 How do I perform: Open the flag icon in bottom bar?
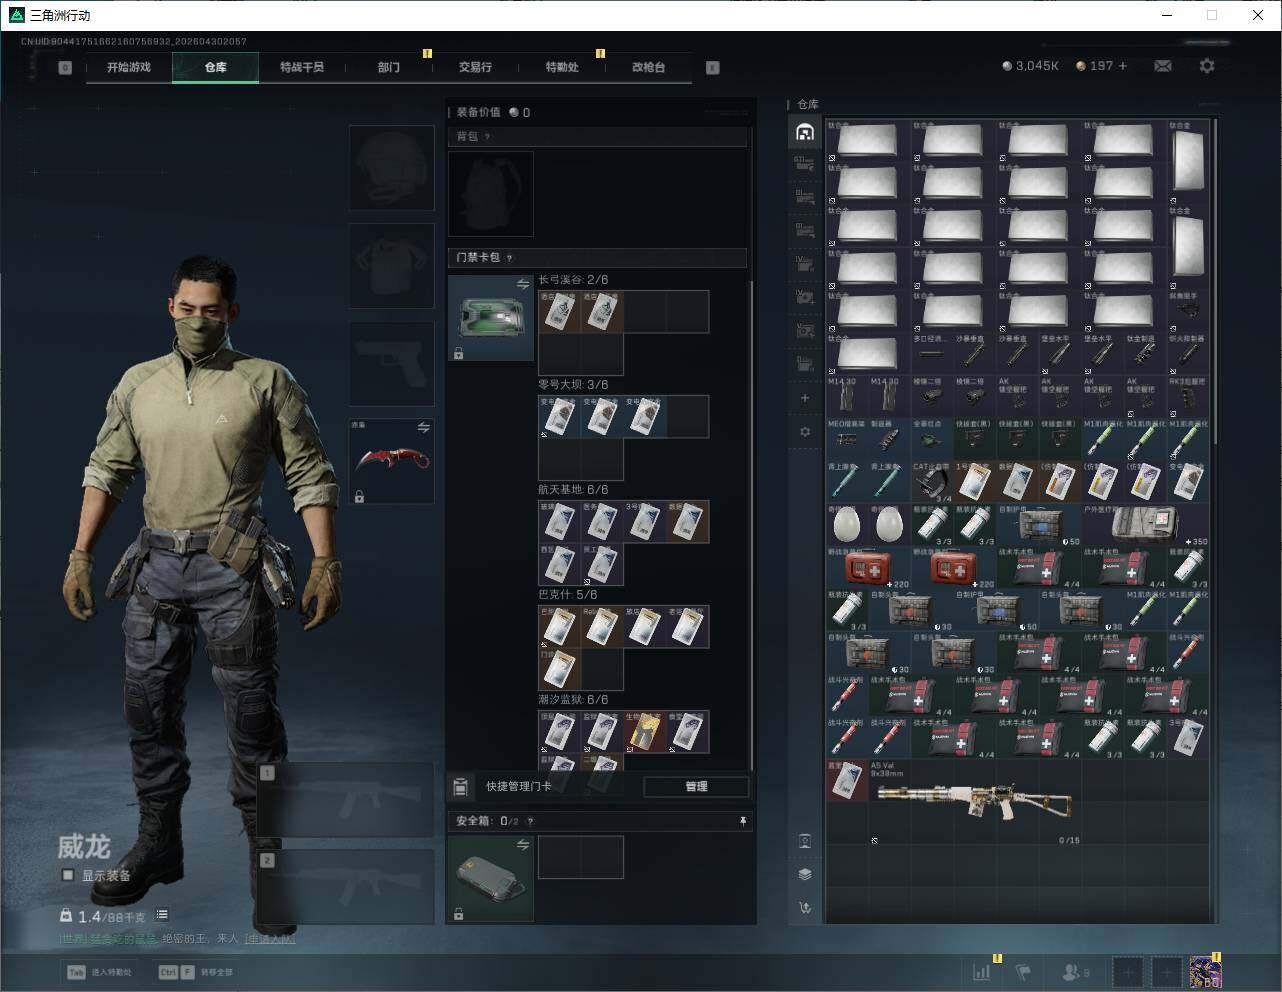(1022, 972)
